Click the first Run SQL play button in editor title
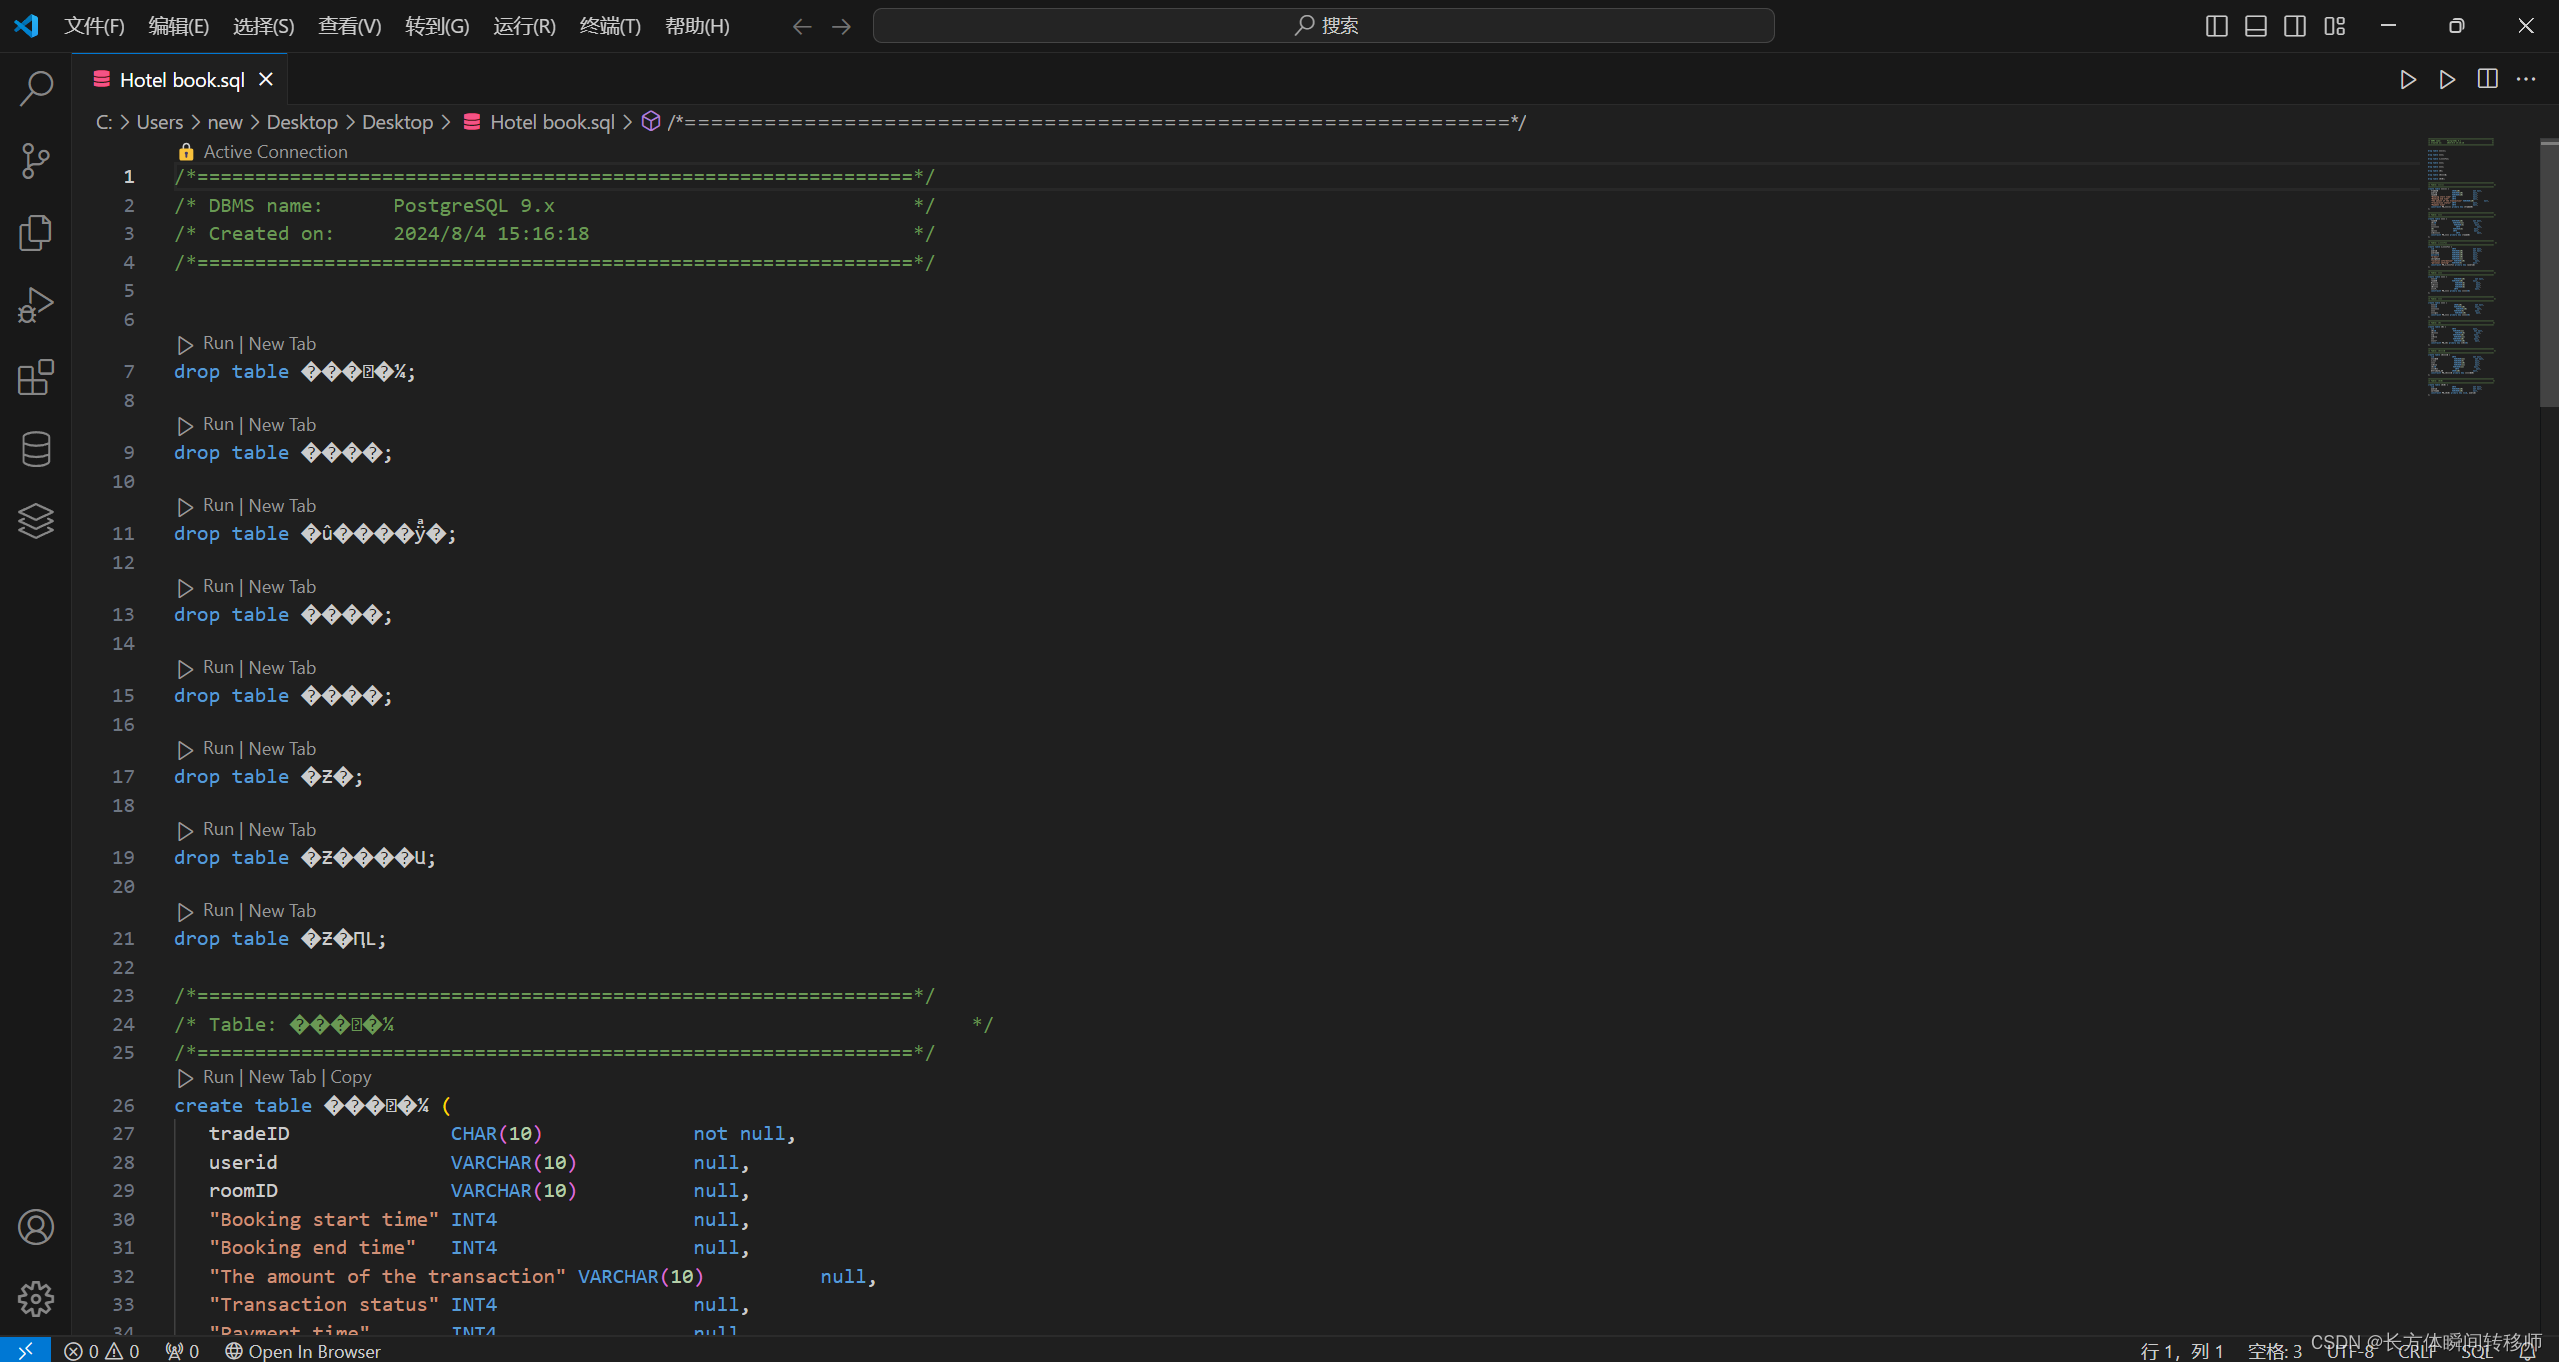 (x=2408, y=79)
